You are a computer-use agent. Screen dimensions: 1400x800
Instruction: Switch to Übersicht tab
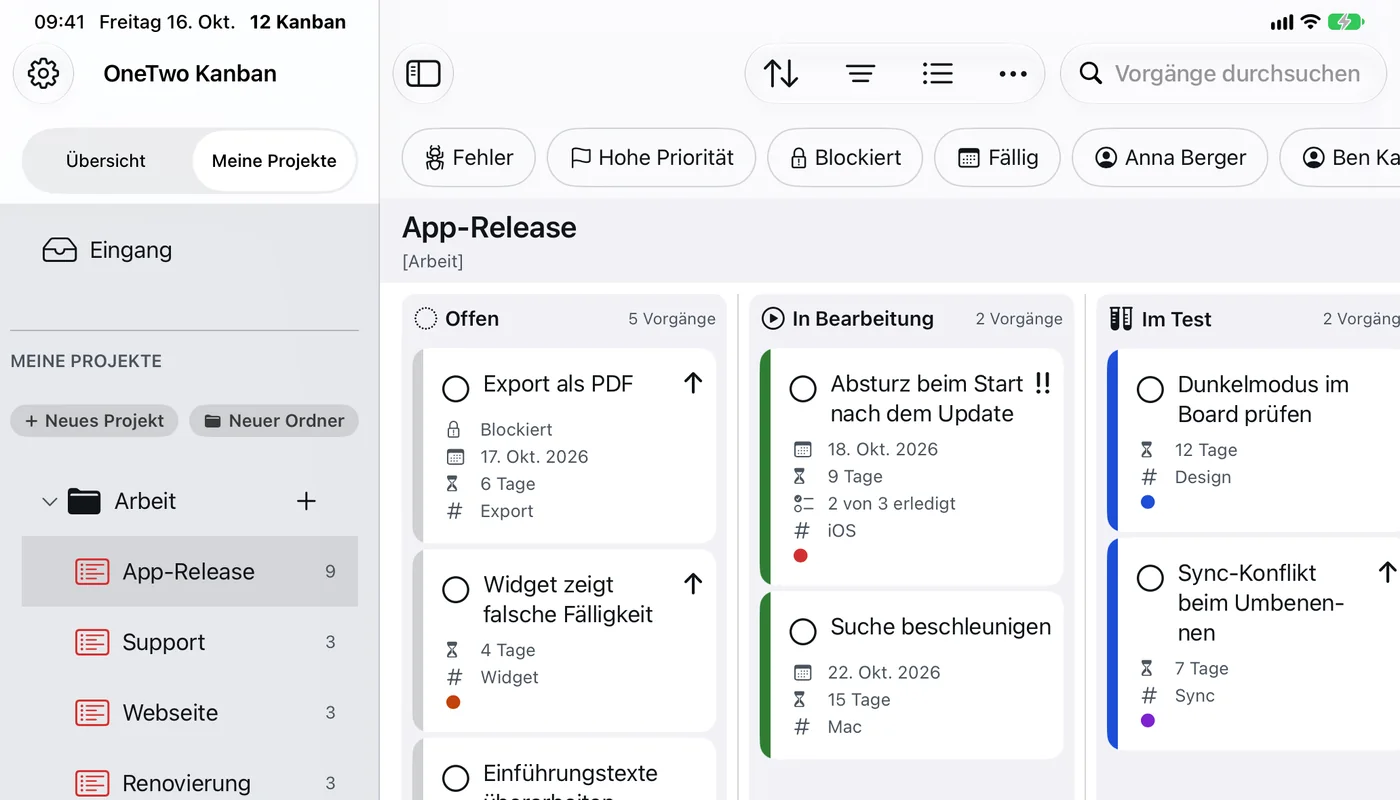point(106,160)
